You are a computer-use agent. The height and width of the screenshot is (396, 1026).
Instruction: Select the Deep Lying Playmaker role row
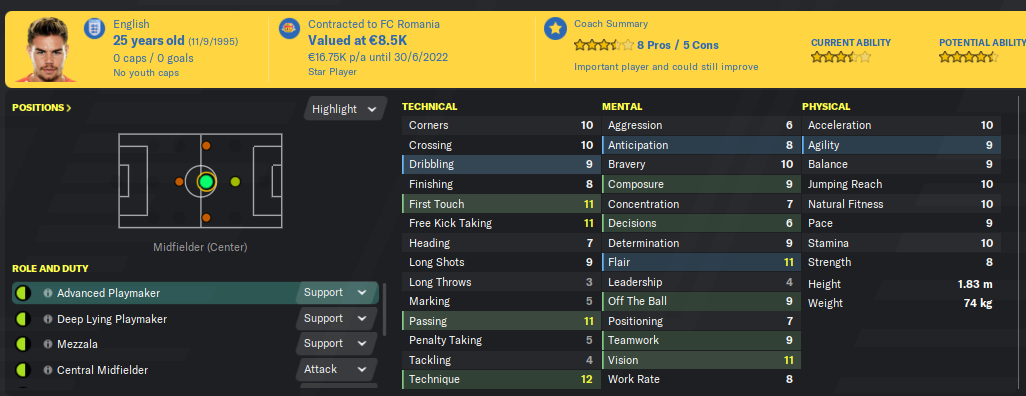click(x=195, y=319)
